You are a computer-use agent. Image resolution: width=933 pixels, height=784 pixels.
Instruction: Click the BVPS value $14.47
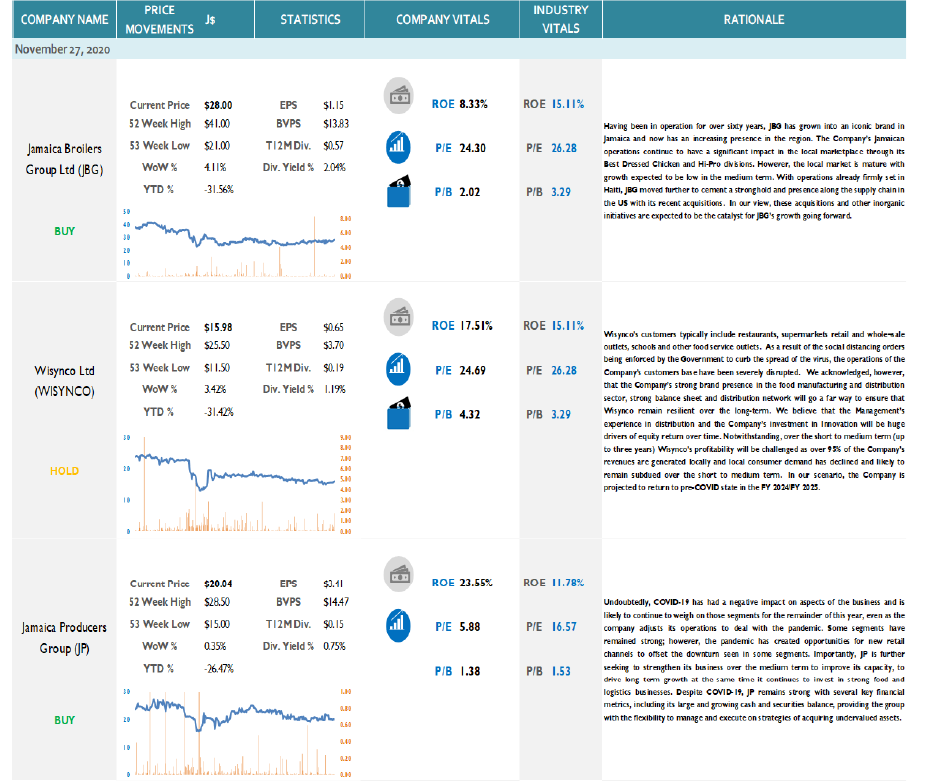coord(336,603)
